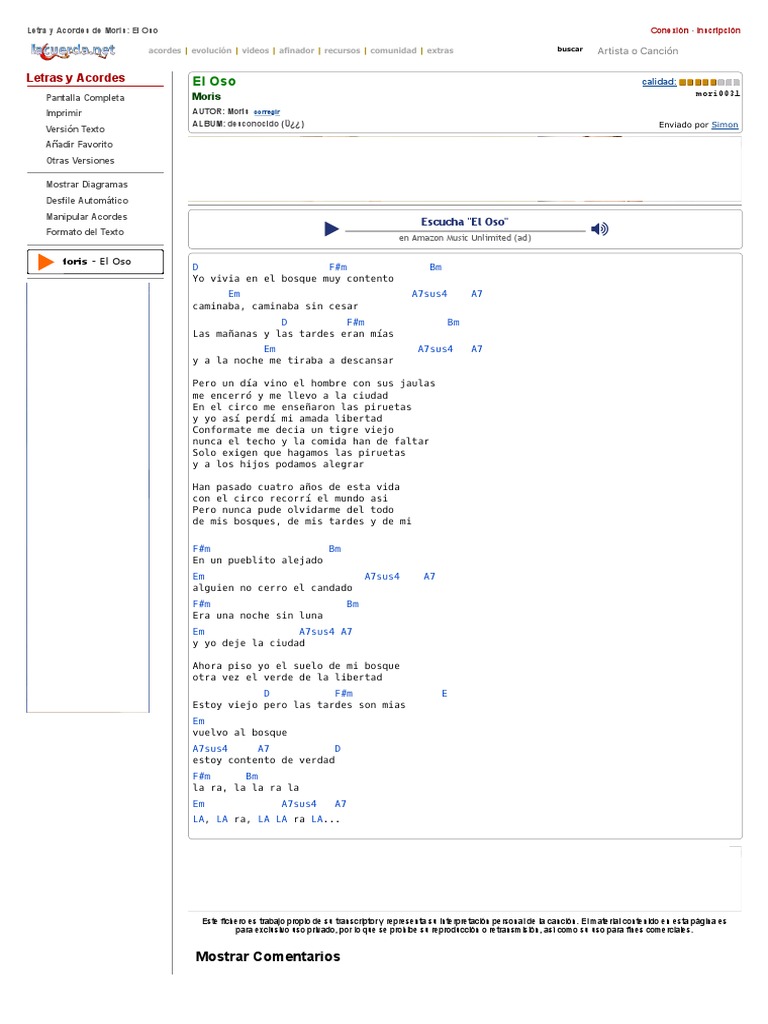
Task: Click Mostrar Comentarios
Action: point(268,957)
